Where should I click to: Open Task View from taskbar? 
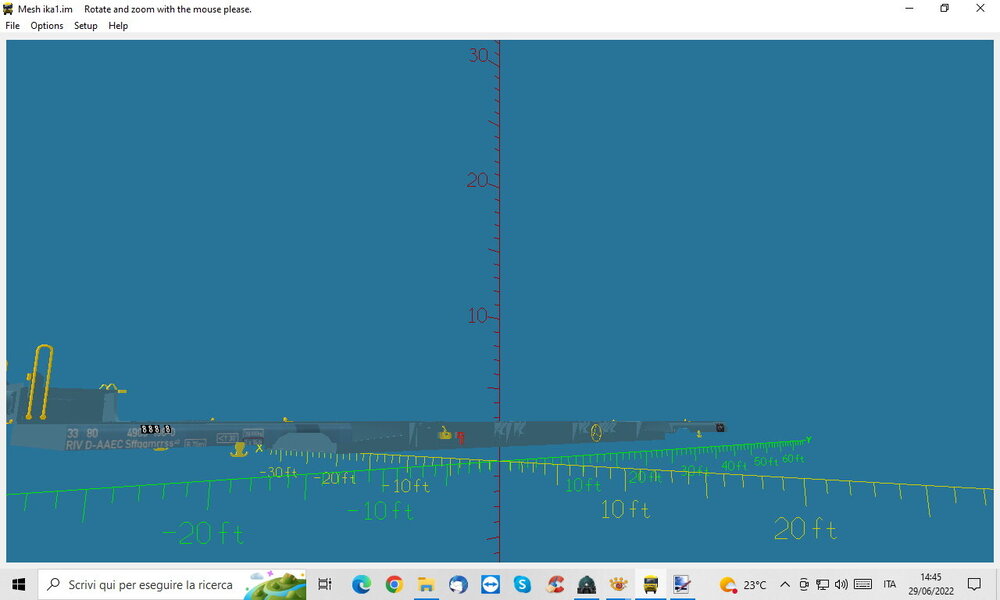click(325, 584)
